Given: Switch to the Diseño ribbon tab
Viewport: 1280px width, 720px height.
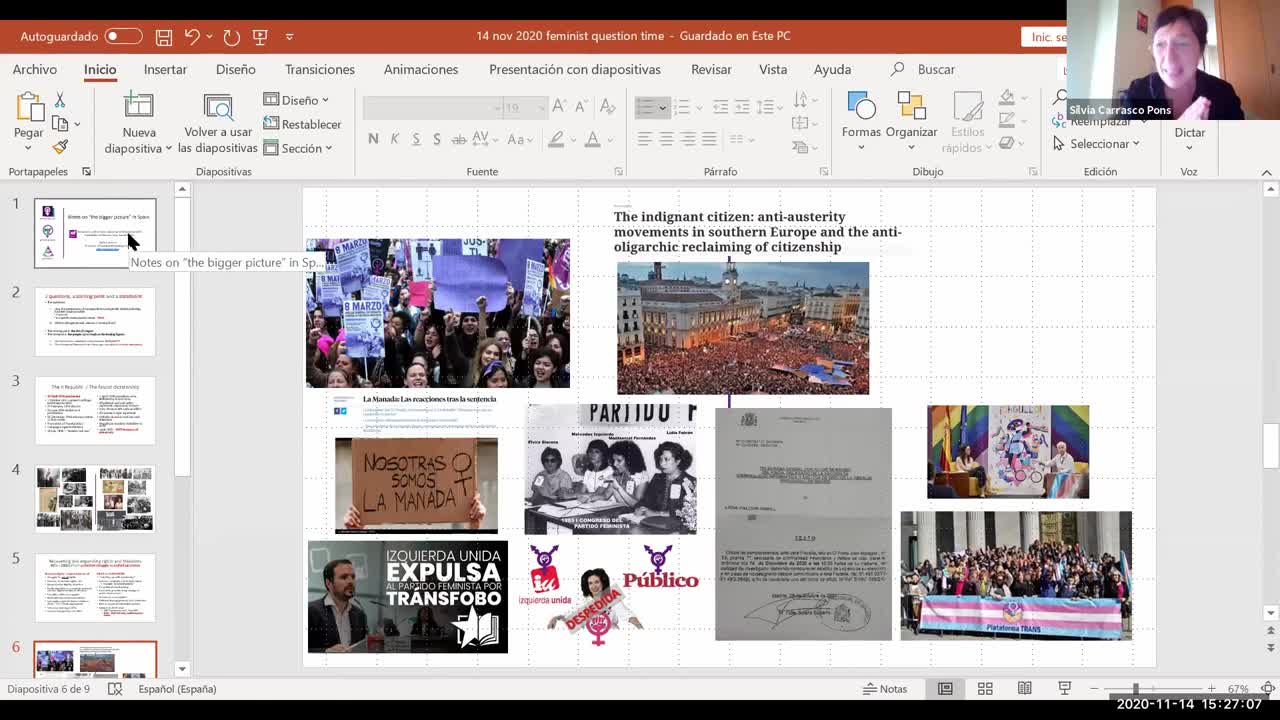Looking at the screenshot, I should pos(236,69).
